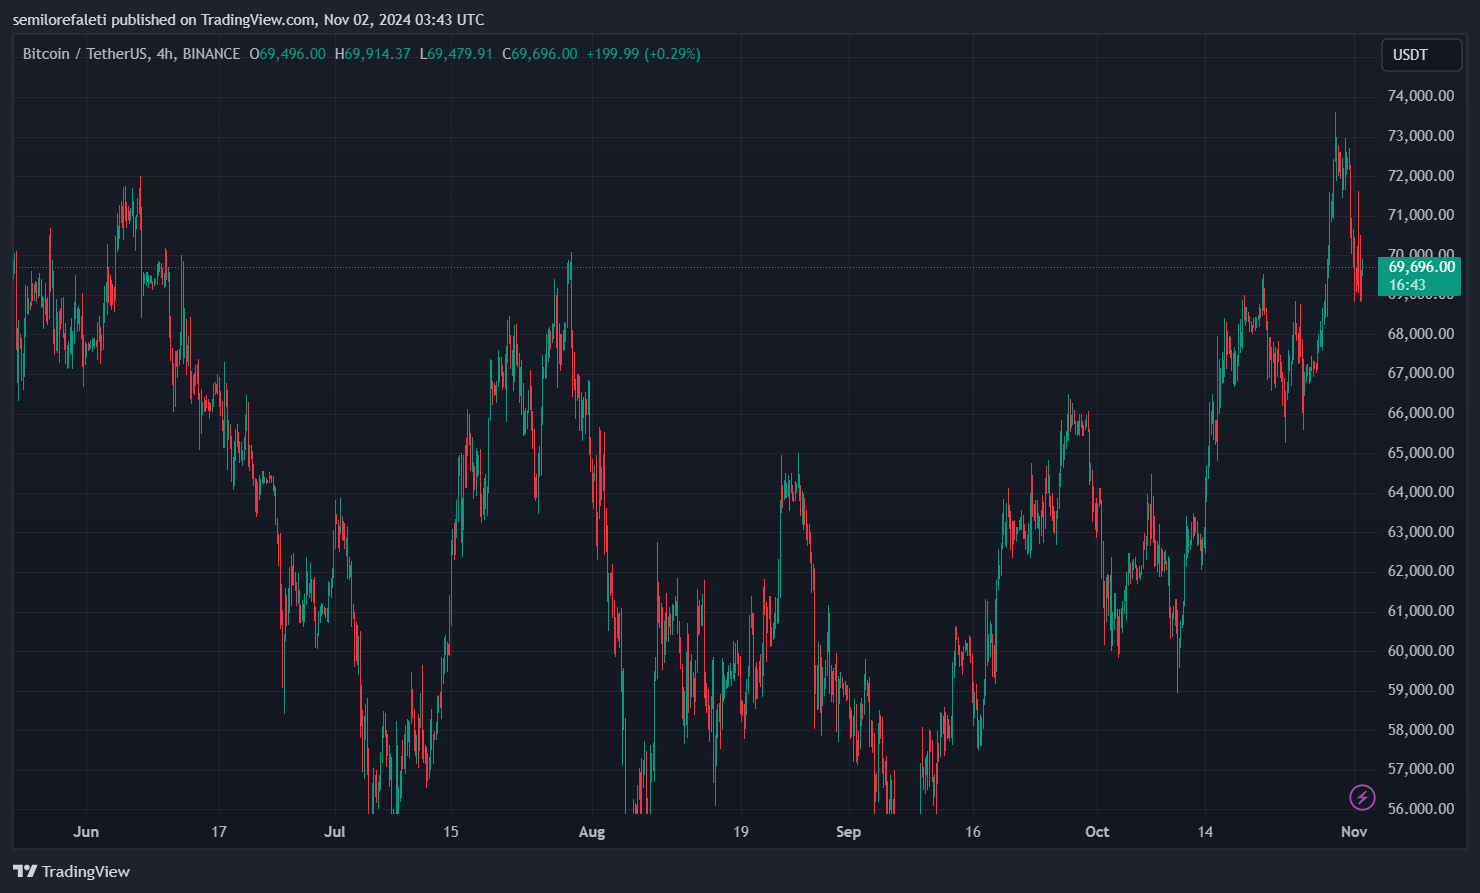
Task: Click the 15 date label after Jul
Action: click(x=451, y=832)
